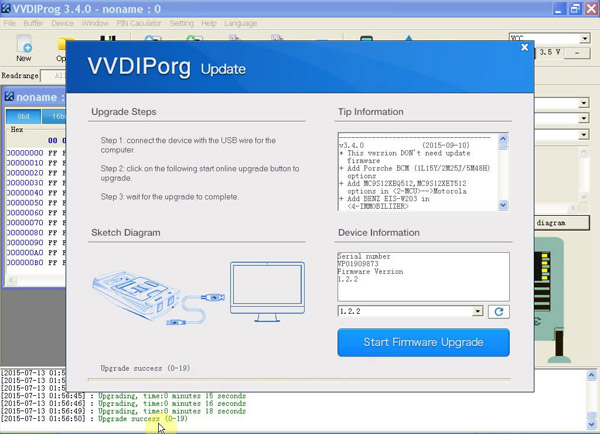The width and height of the screenshot is (600, 434).
Task: Click the Tip Information scroll down arrow
Action: pyautogui.click(x=503, y=205)
